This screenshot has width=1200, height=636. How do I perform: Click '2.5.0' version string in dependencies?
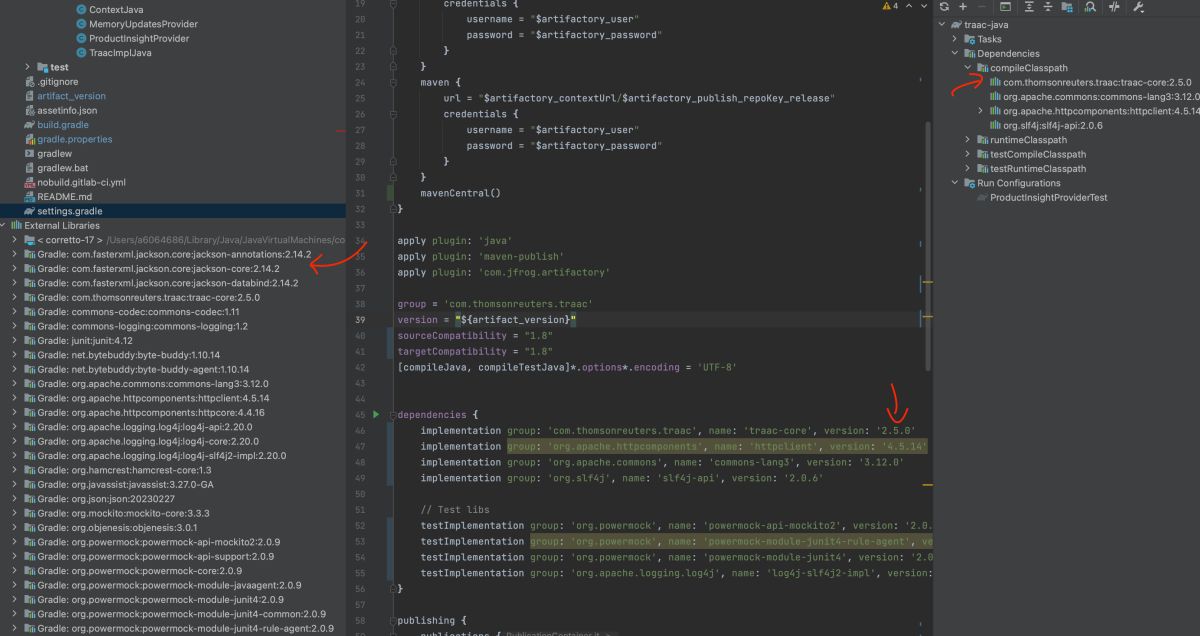coord(896,431)
